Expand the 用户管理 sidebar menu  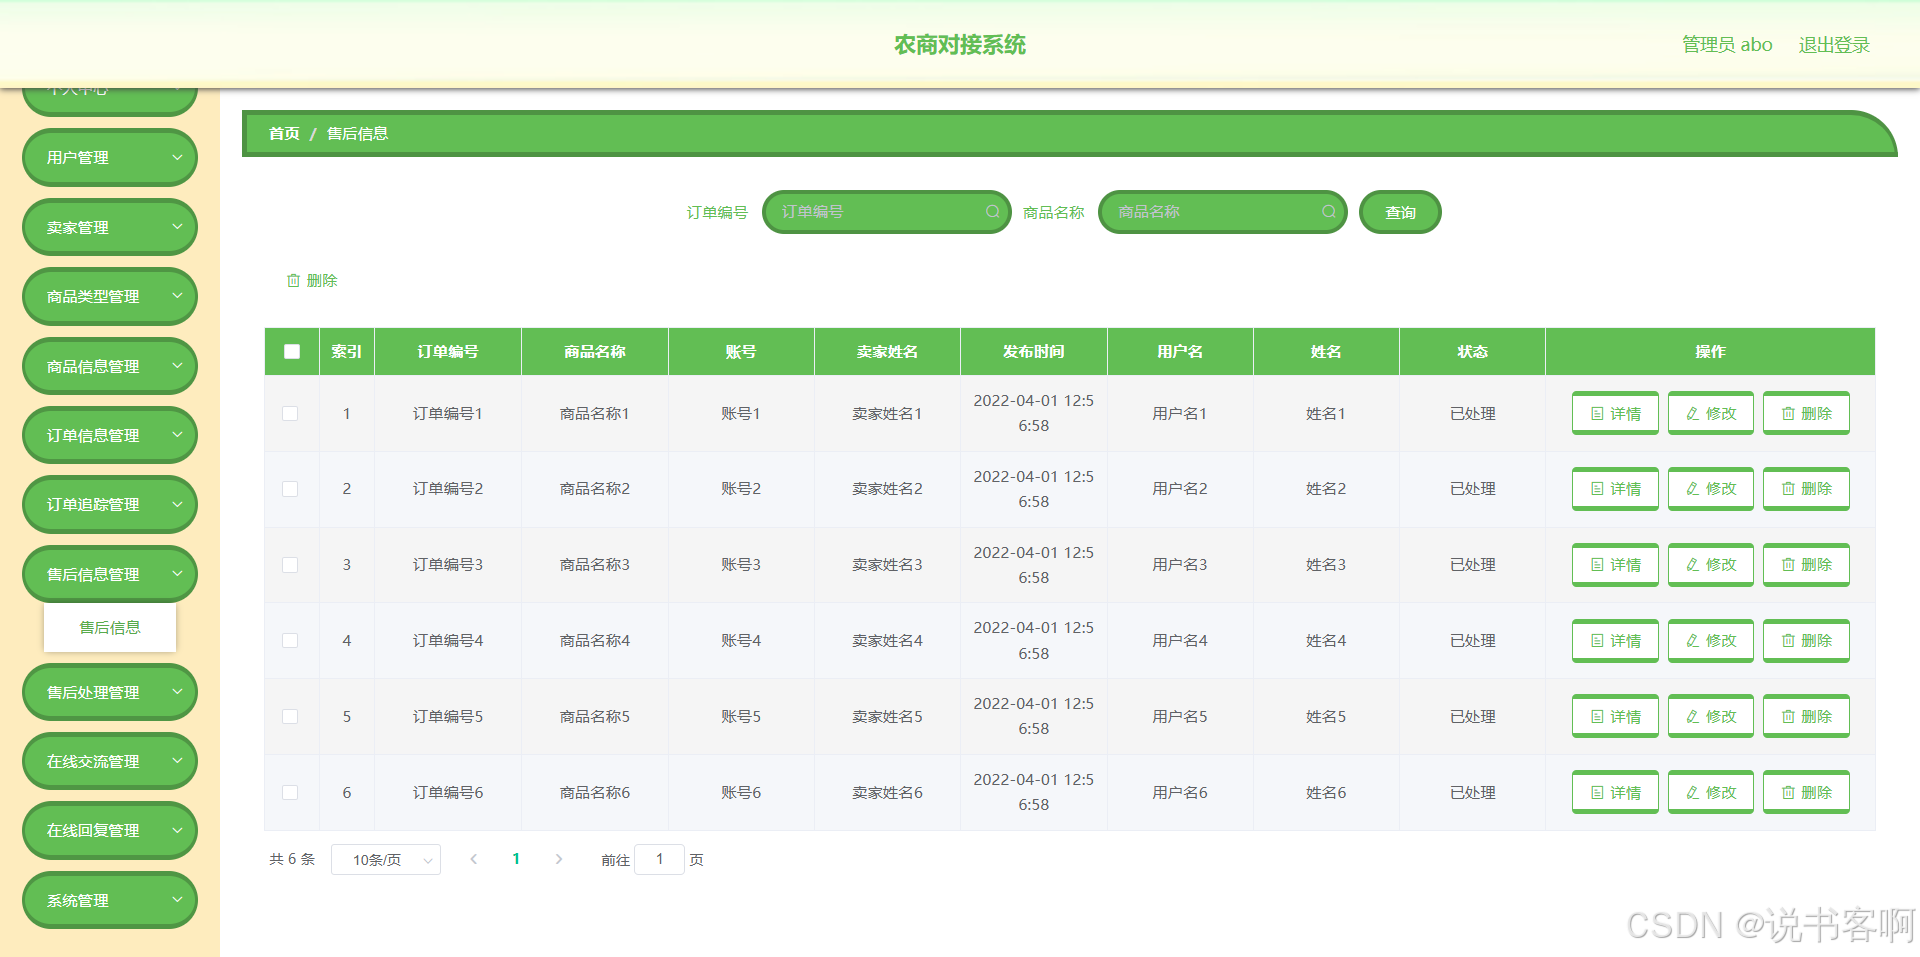[x=110, y=158]
